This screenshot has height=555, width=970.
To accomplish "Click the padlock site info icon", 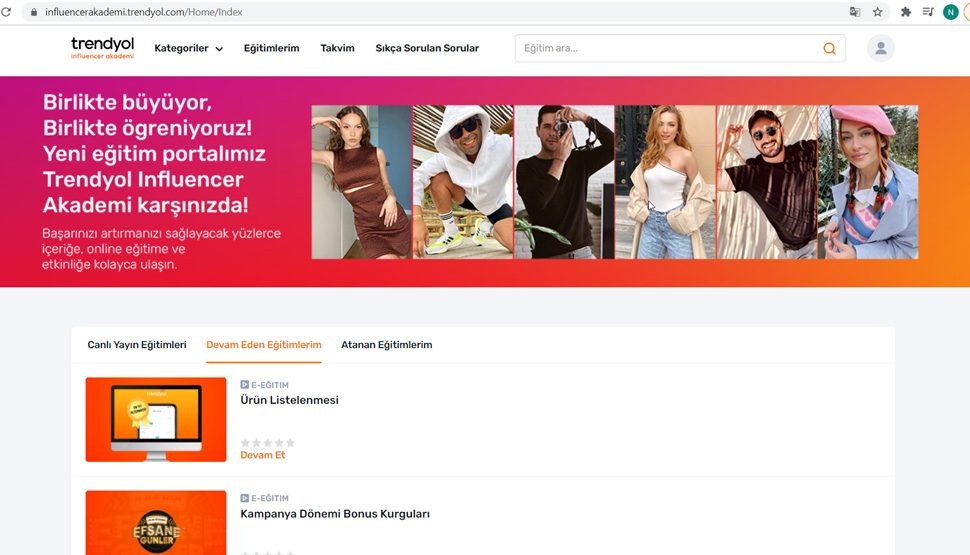I will [x=33, y=12].
